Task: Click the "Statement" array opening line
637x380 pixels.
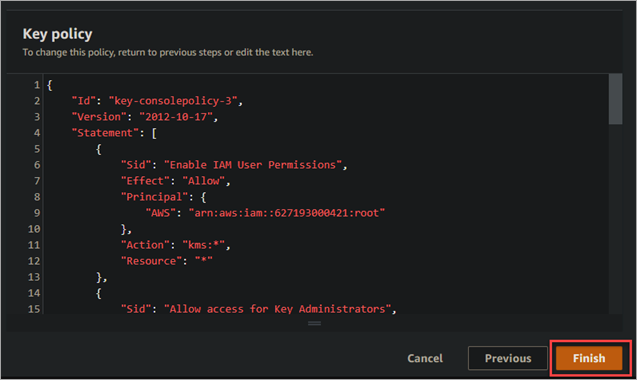Action: pos(114,133)
